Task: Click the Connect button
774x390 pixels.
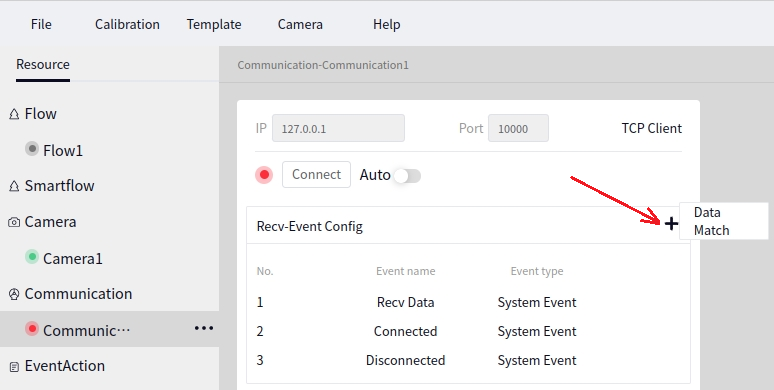Action: (x=316, y=174)
